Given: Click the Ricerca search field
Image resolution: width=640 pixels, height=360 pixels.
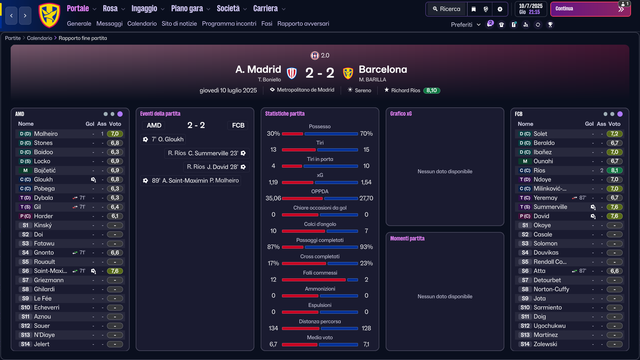Looking at the screenshot, I should pos(446,9).
